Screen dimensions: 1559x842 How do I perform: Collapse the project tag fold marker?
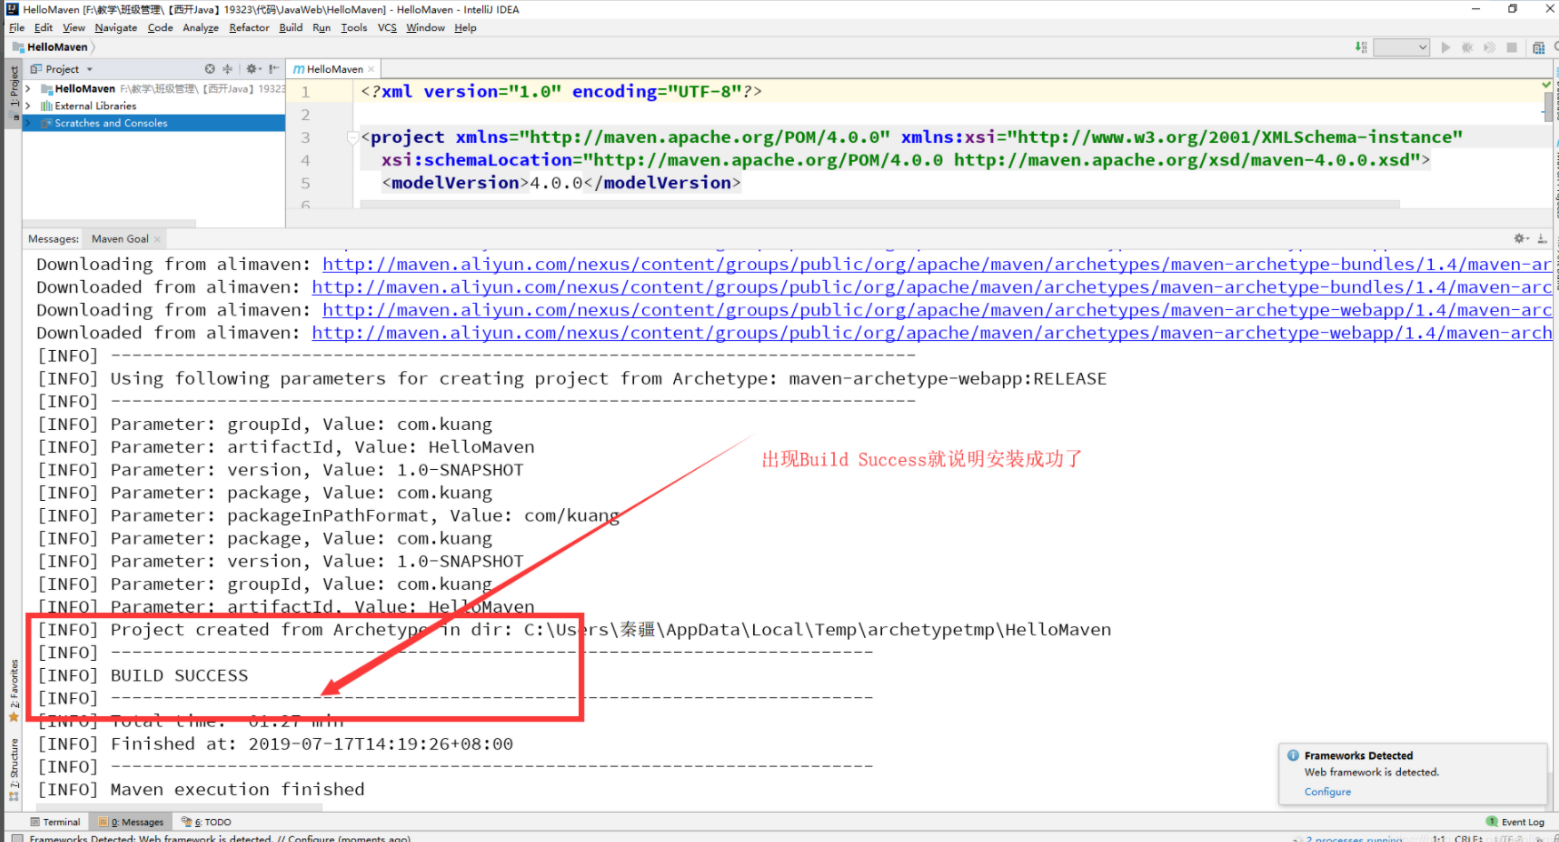tap(352, 137)
